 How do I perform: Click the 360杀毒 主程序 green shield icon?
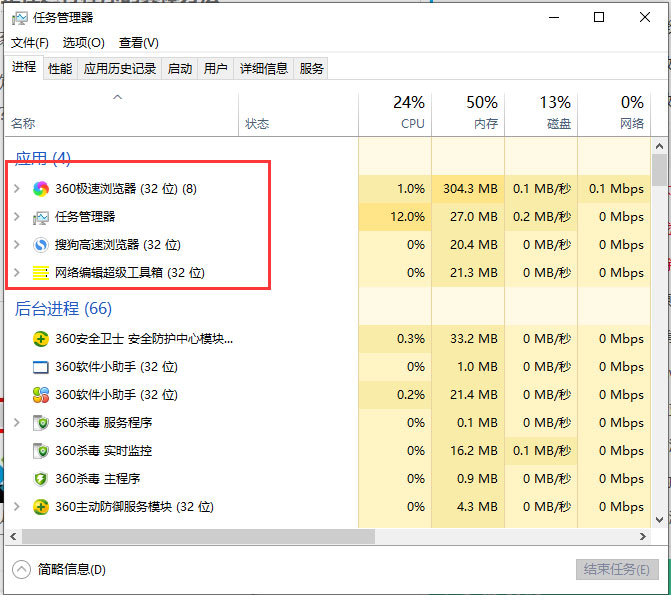coord(41,479)
